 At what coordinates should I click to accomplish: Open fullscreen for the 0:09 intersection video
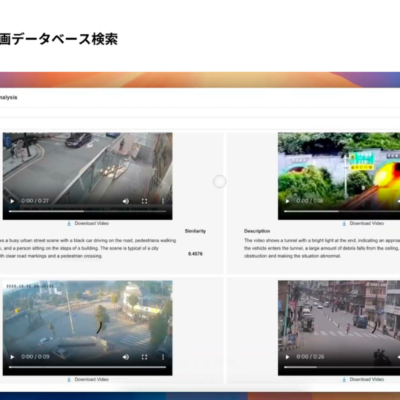coord(144,357)
